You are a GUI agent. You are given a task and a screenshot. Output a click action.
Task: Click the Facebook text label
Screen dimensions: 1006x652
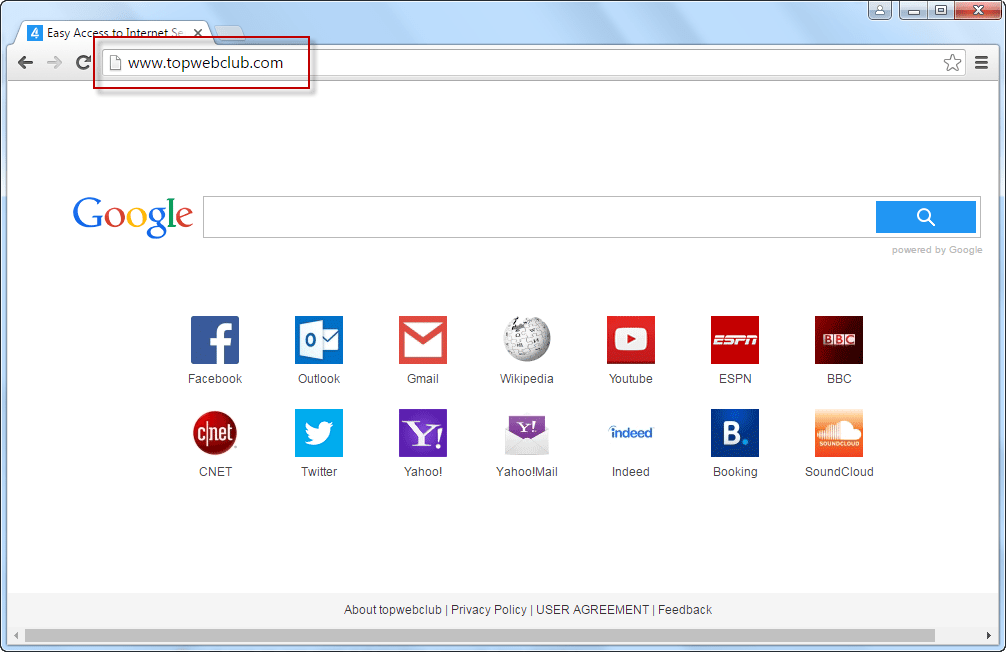[215, 379]
